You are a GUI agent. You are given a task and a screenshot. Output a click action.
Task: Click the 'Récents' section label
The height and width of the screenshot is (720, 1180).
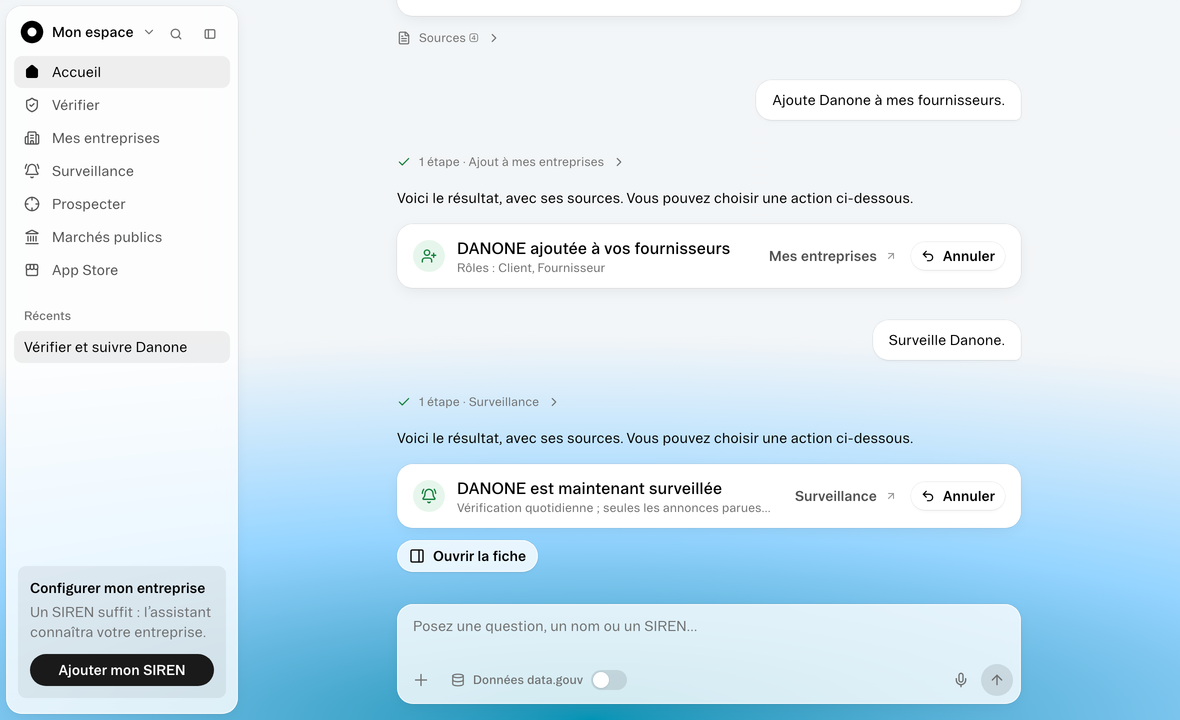click(47, 317)
